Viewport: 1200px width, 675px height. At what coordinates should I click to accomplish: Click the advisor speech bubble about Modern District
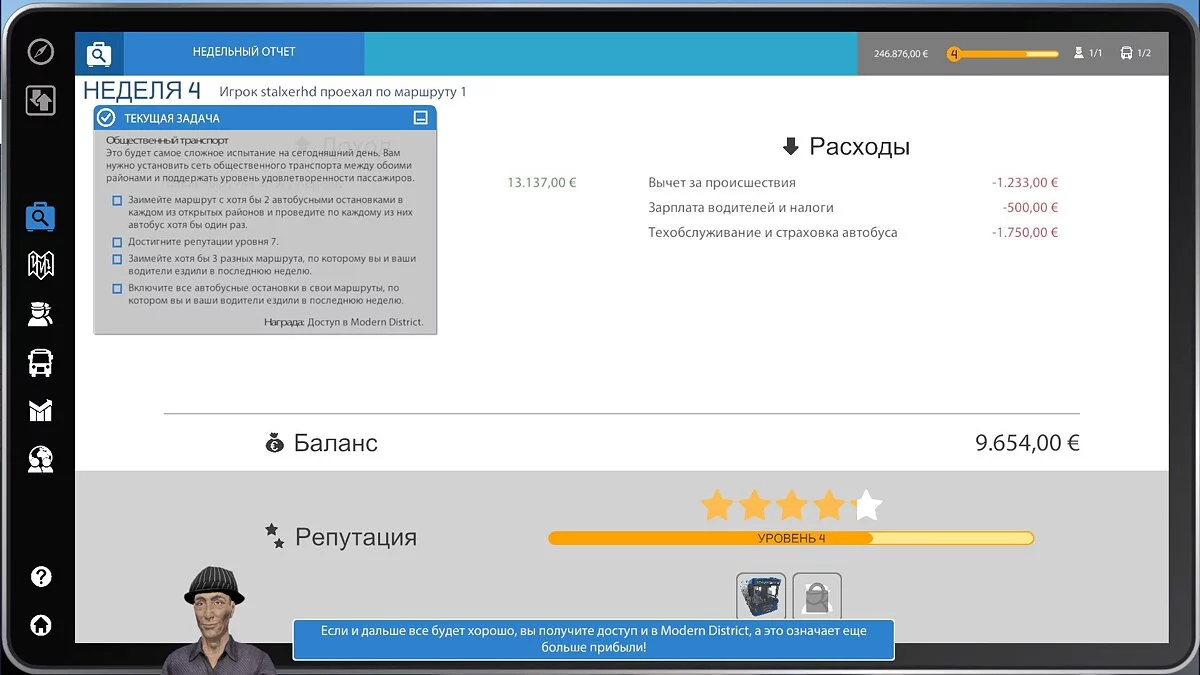pos(594,639)
